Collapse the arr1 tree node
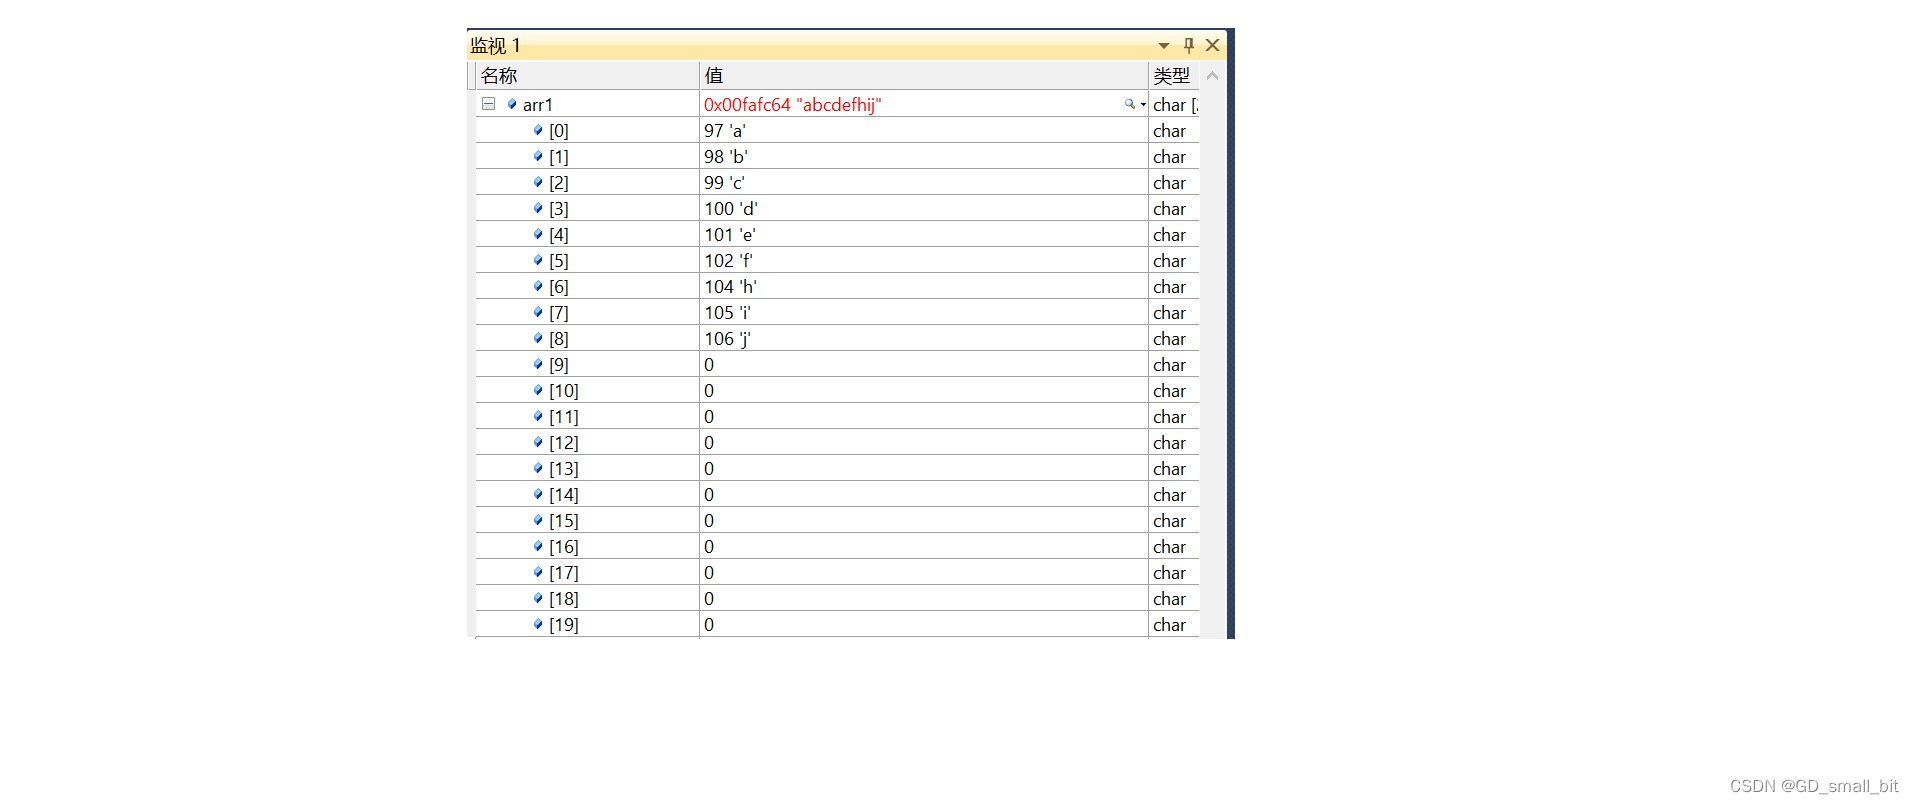This screenshot has width=1914, height=804. 488,104
